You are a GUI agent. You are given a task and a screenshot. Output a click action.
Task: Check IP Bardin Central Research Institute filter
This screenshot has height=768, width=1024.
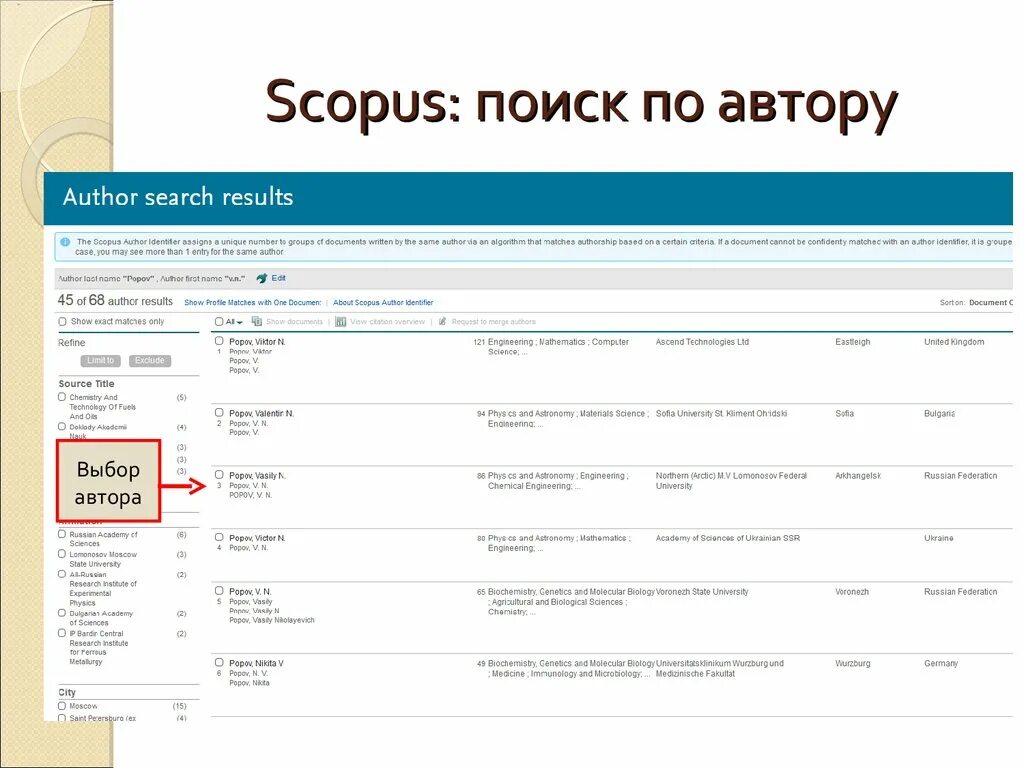pos(62,633)
